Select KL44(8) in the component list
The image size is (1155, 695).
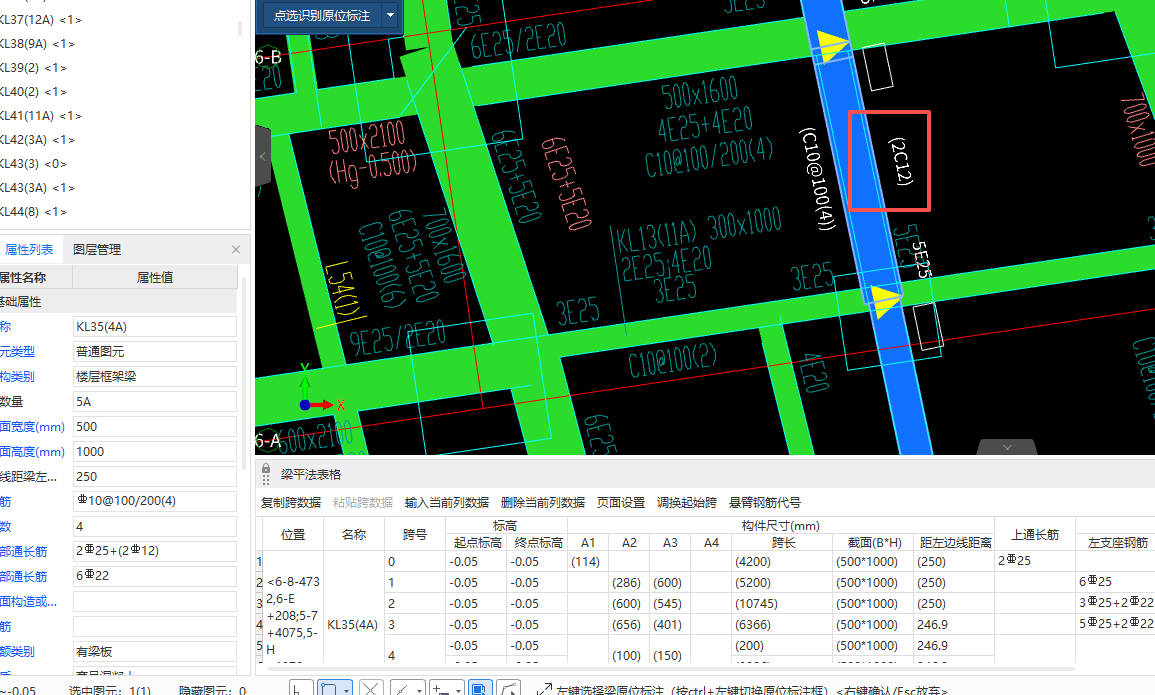(x=33, y=211)
